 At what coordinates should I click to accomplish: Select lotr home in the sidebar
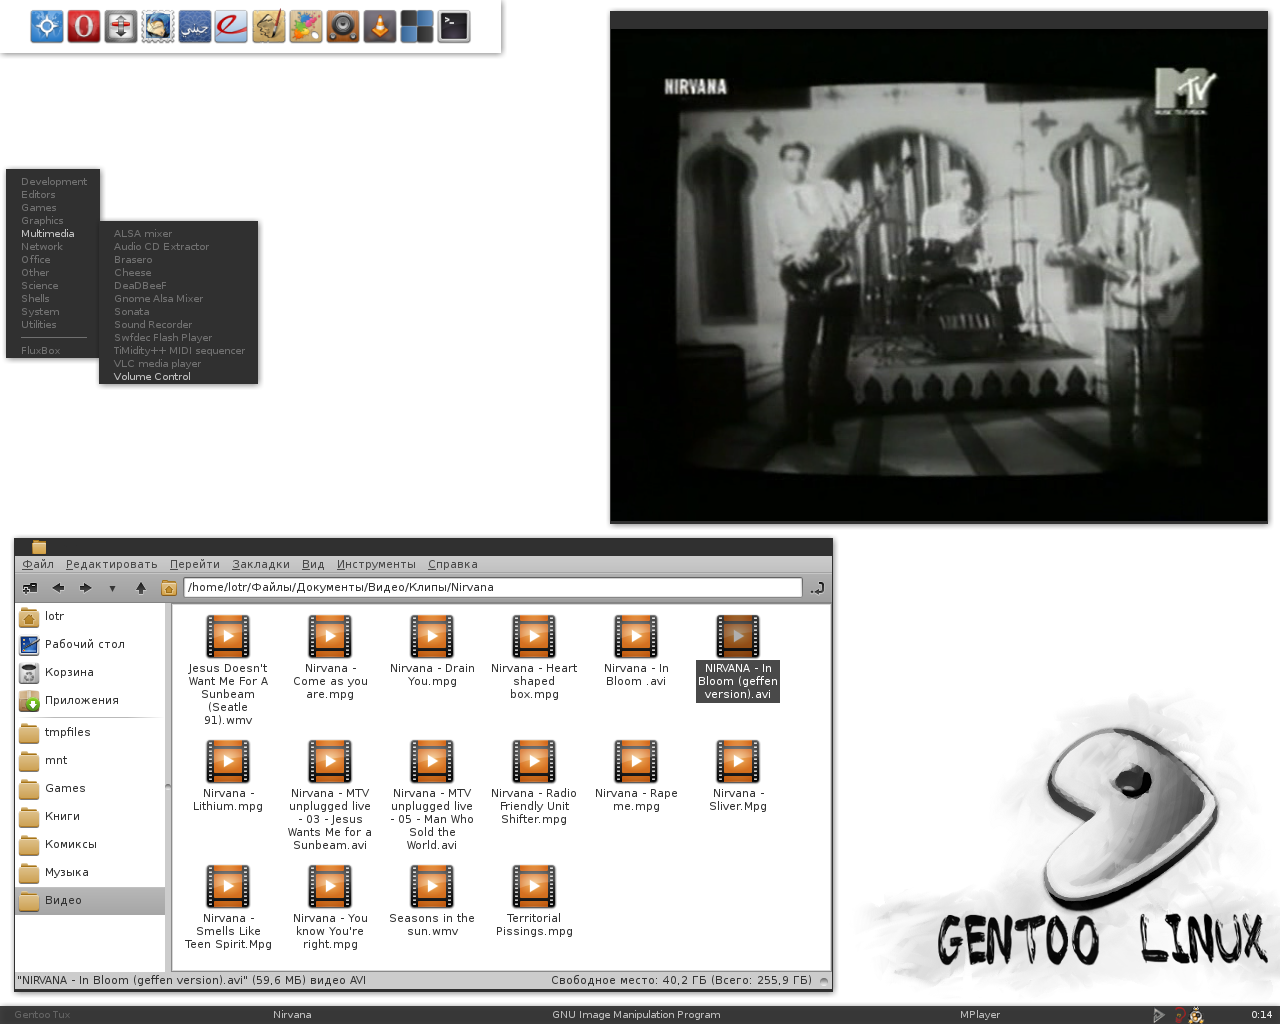(x=90, y=617)
